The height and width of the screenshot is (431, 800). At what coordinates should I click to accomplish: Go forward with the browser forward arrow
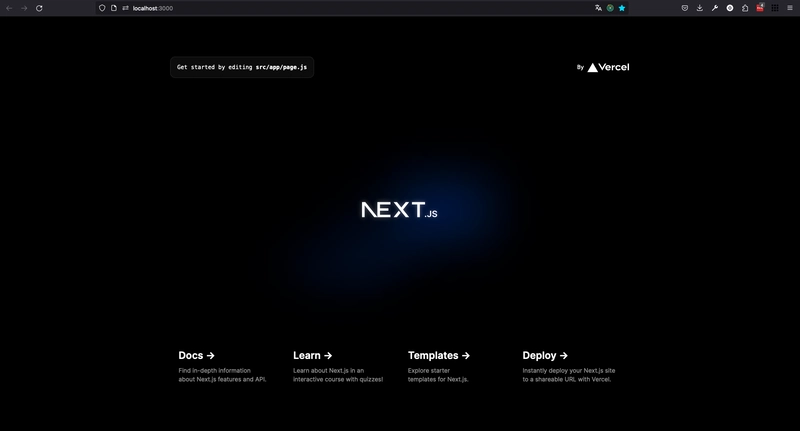pos(24,8)
